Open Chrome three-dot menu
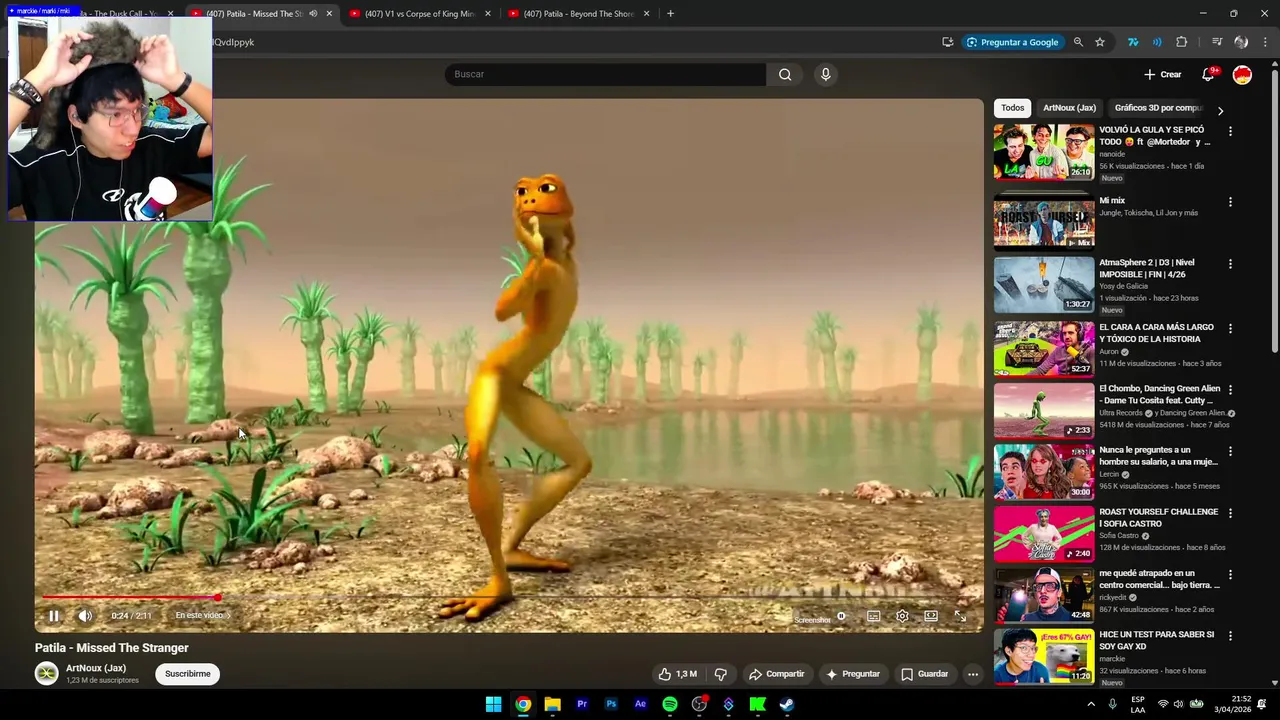Screen dimensions: 1280x720 tap(1266, 42)
